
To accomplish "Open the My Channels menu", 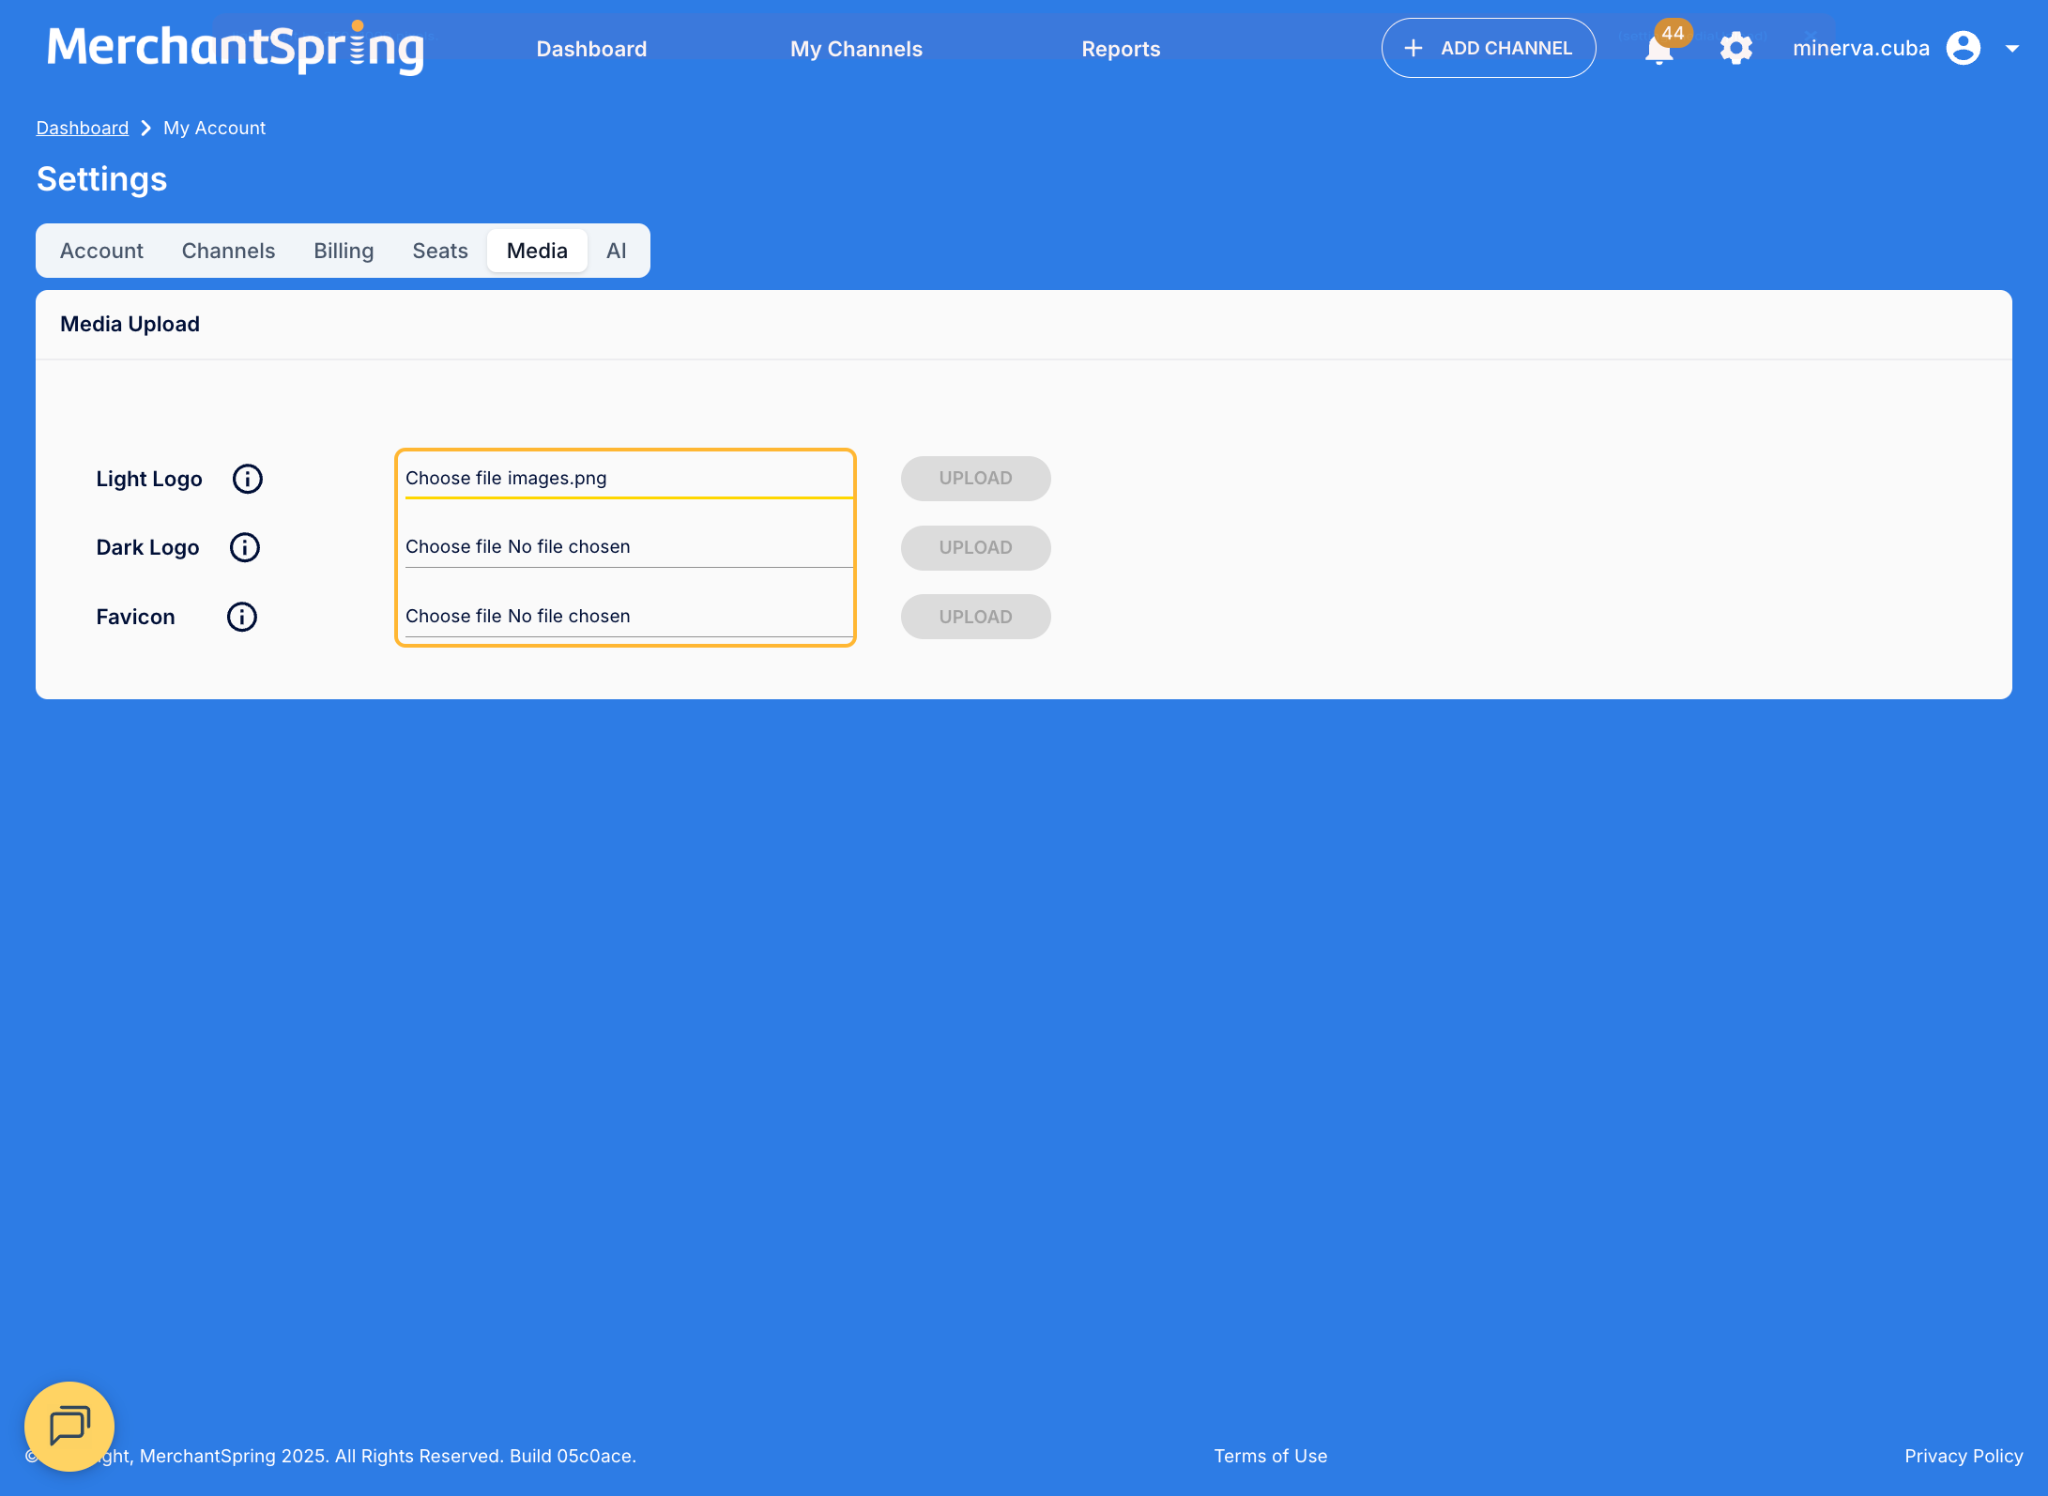I will (856, 49).
